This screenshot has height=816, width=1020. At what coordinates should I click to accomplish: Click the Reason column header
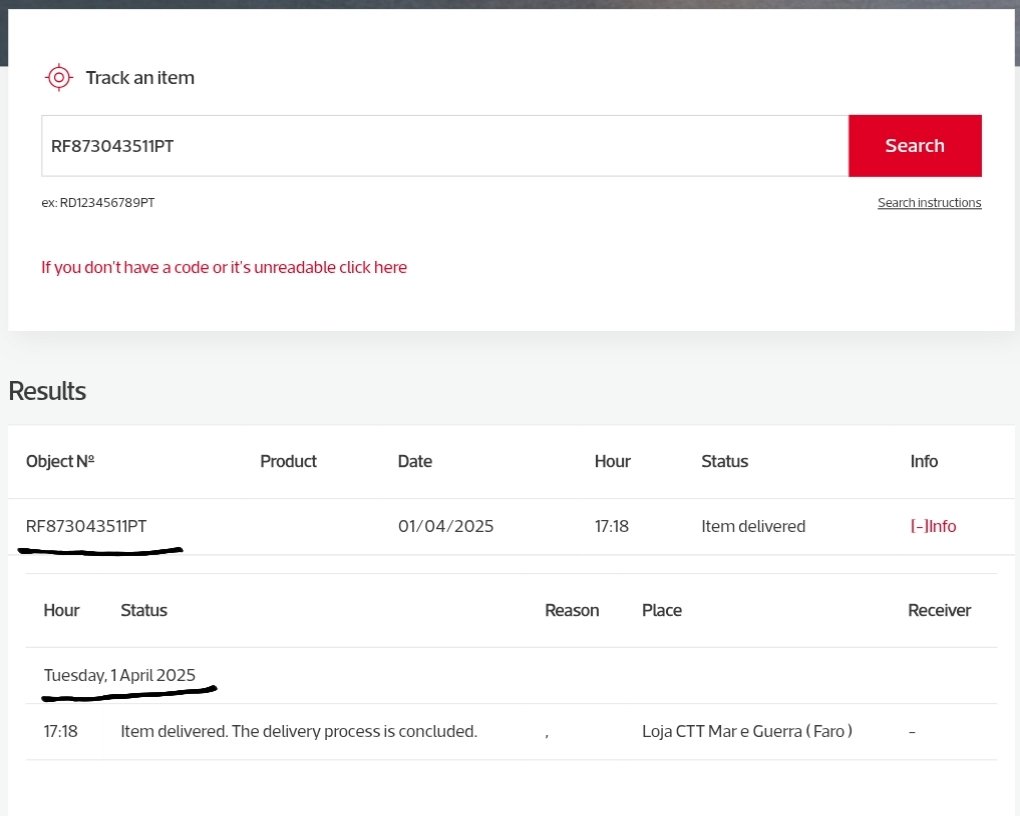coord(572,610)
